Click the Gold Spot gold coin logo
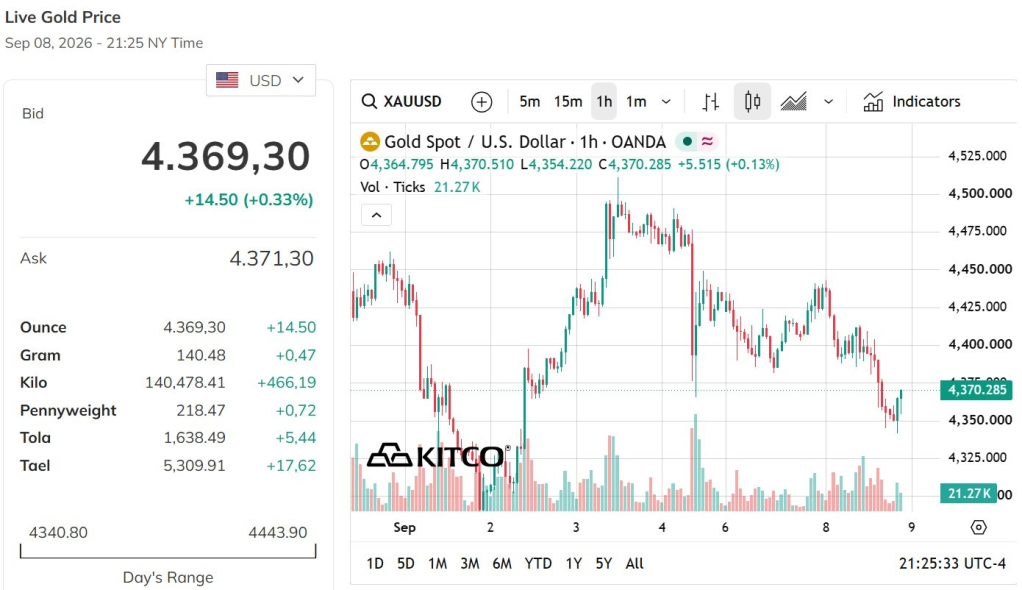This screenshot has height=590, width=1022. (370, 141)
